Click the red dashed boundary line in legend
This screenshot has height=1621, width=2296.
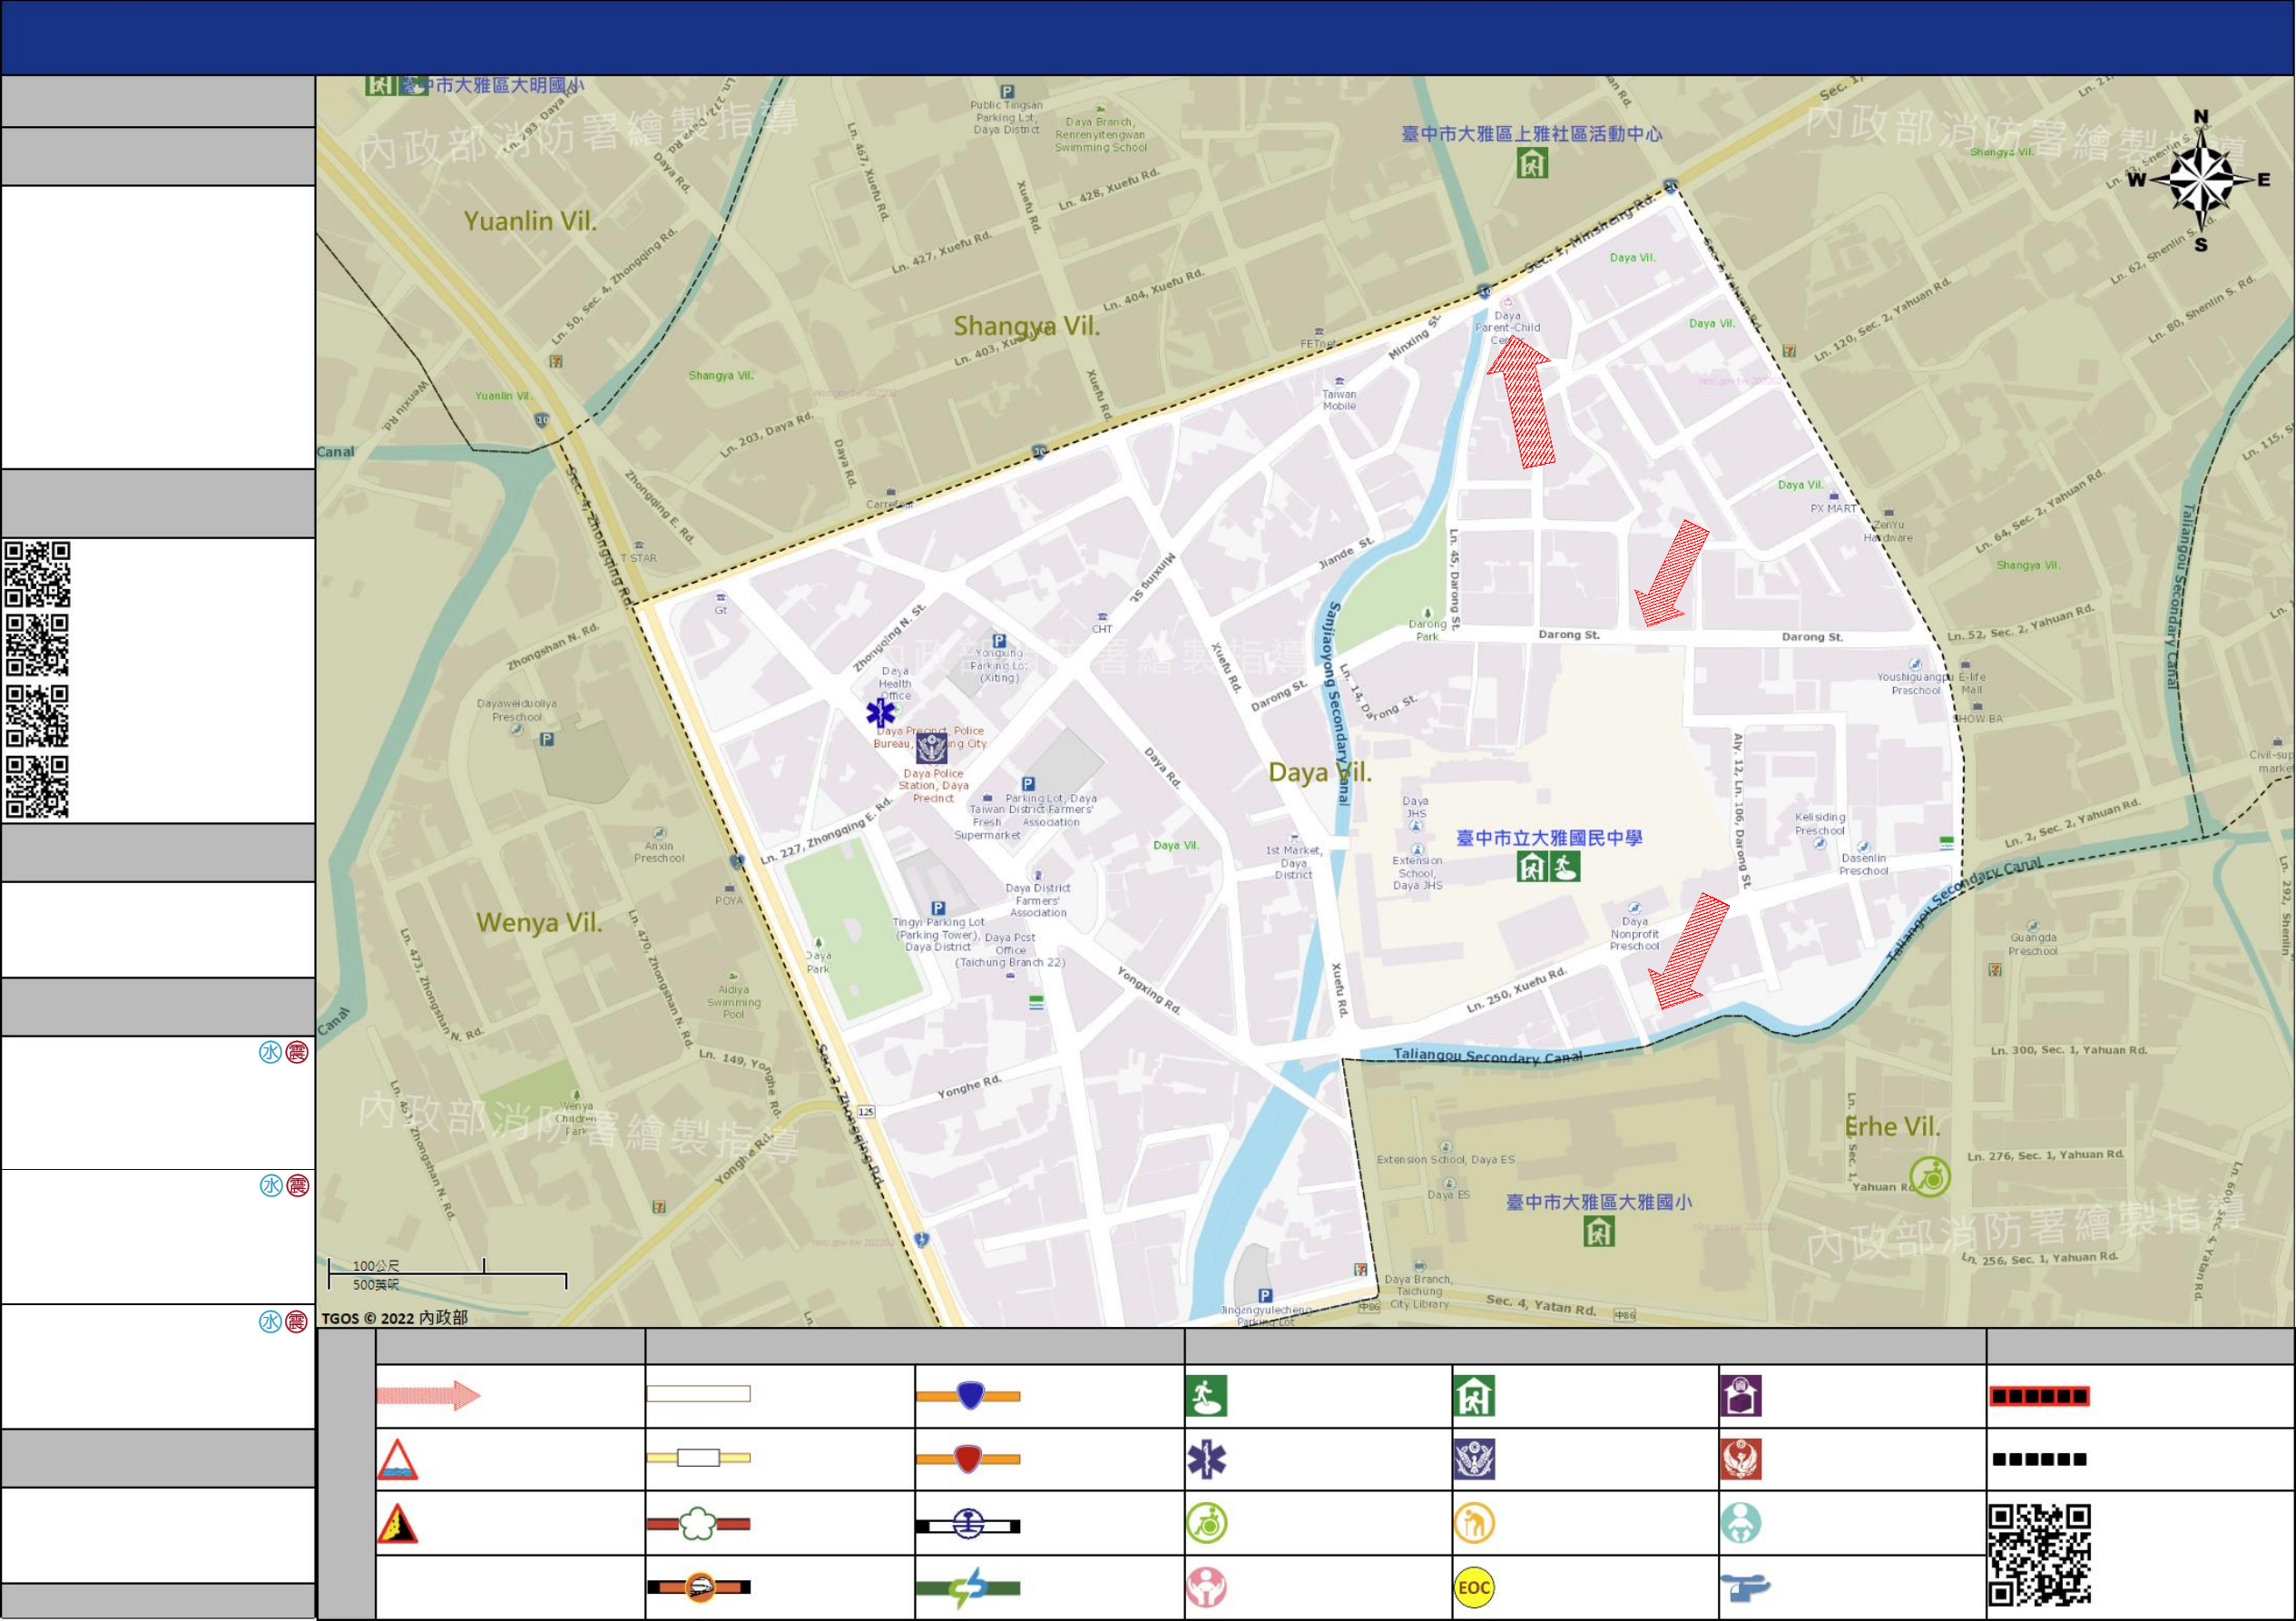click(2039, 1396)
